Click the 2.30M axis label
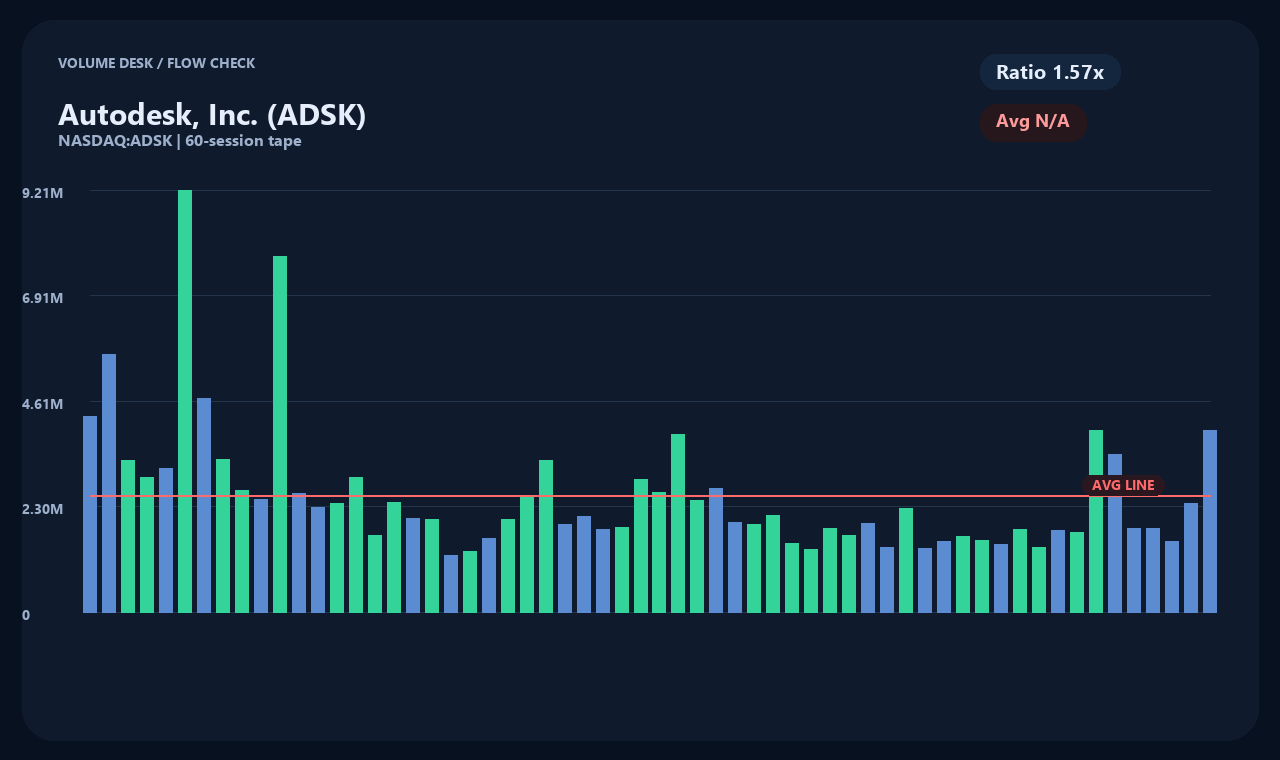The width and height of the screenshot is (1280, 760). click(x=43, y=509)
